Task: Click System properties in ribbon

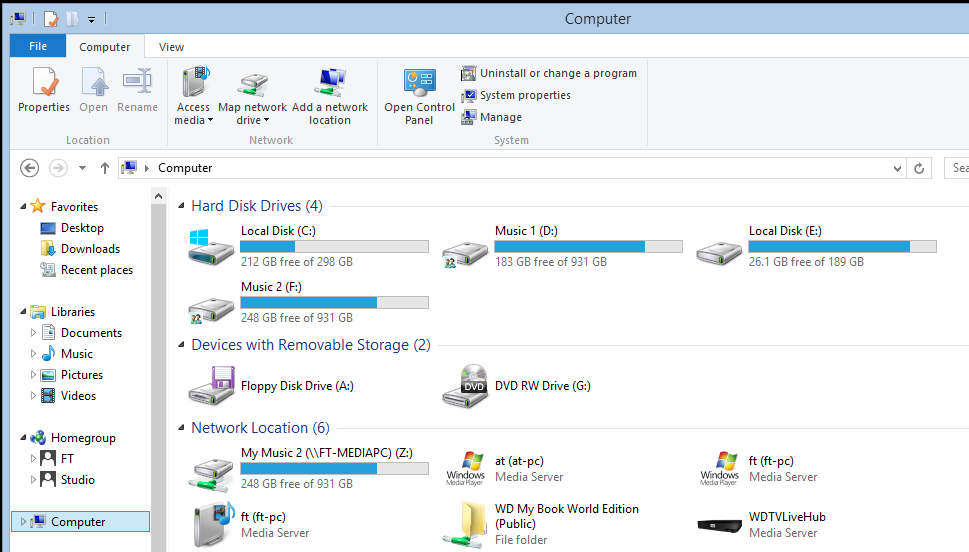Action: click(x=524, y=95)
